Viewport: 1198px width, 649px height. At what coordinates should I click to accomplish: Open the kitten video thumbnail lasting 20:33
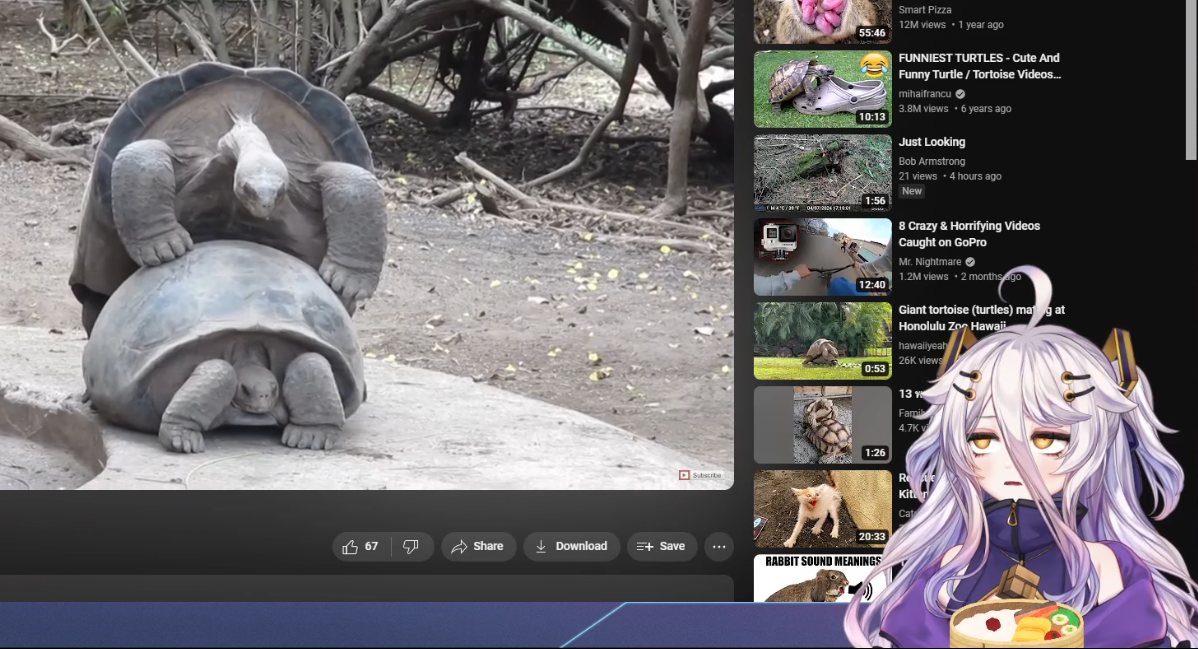[822, 509]
